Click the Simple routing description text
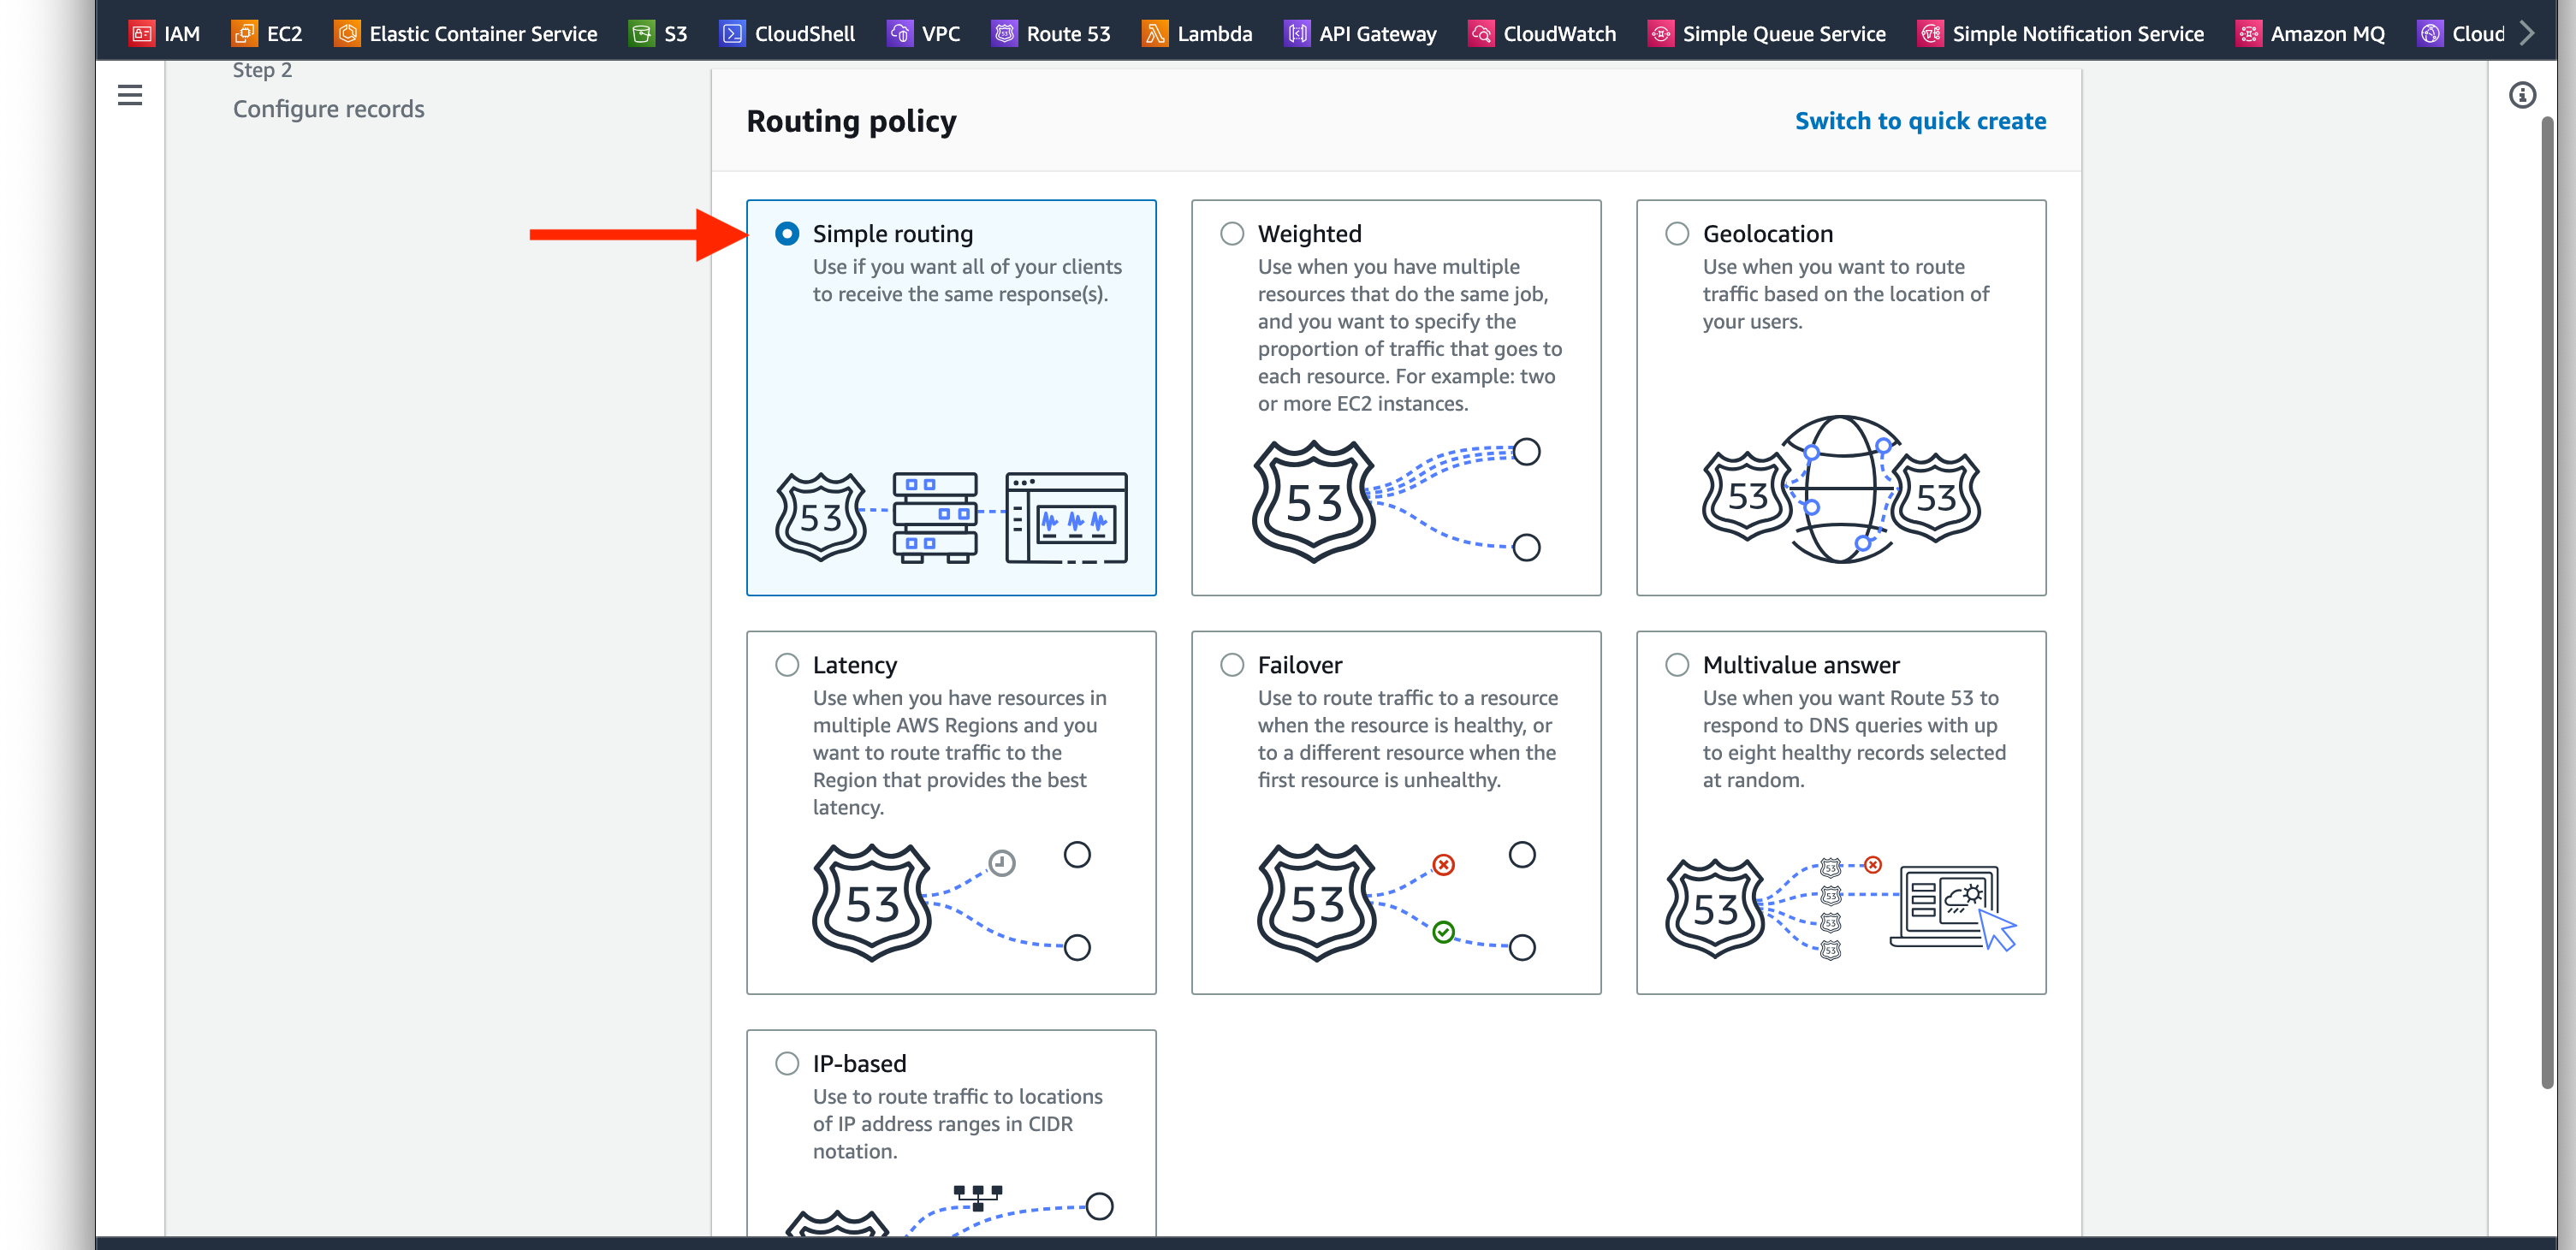 967,280
